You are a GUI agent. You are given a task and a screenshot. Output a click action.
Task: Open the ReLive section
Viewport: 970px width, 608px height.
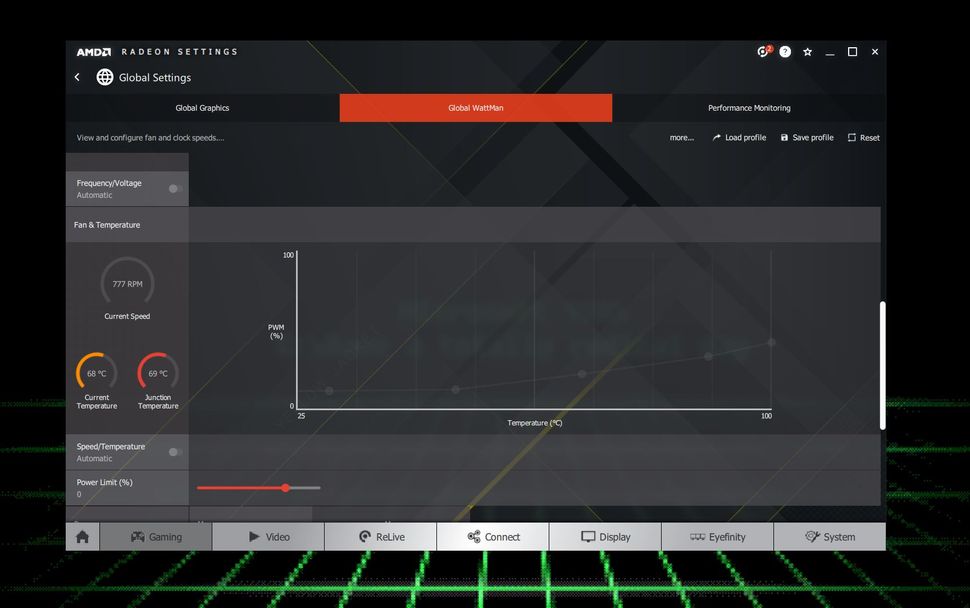[380, 536]
